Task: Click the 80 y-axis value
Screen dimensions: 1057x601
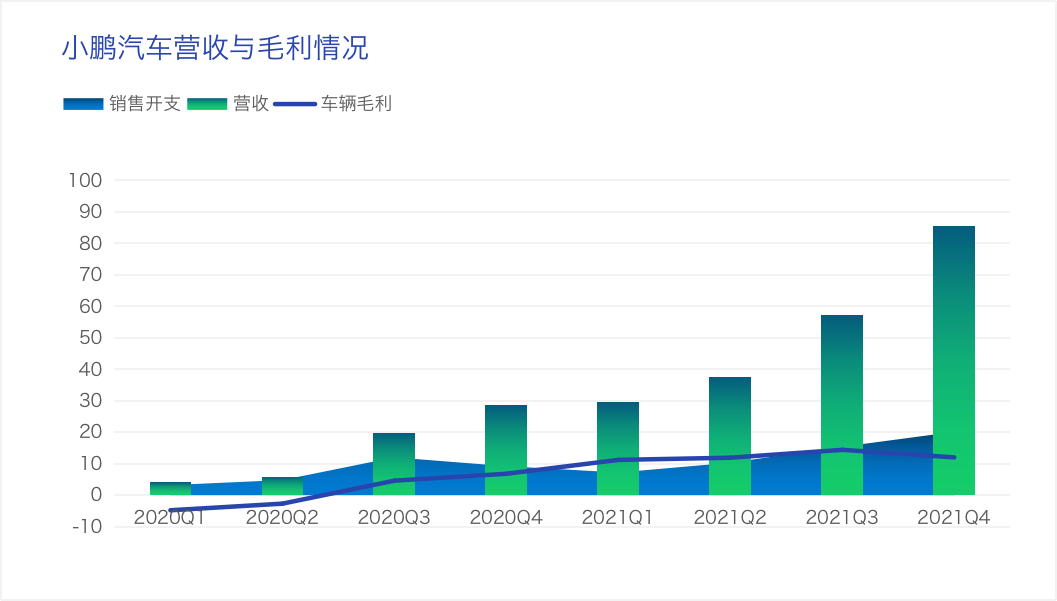Action: tap(90, 243)
